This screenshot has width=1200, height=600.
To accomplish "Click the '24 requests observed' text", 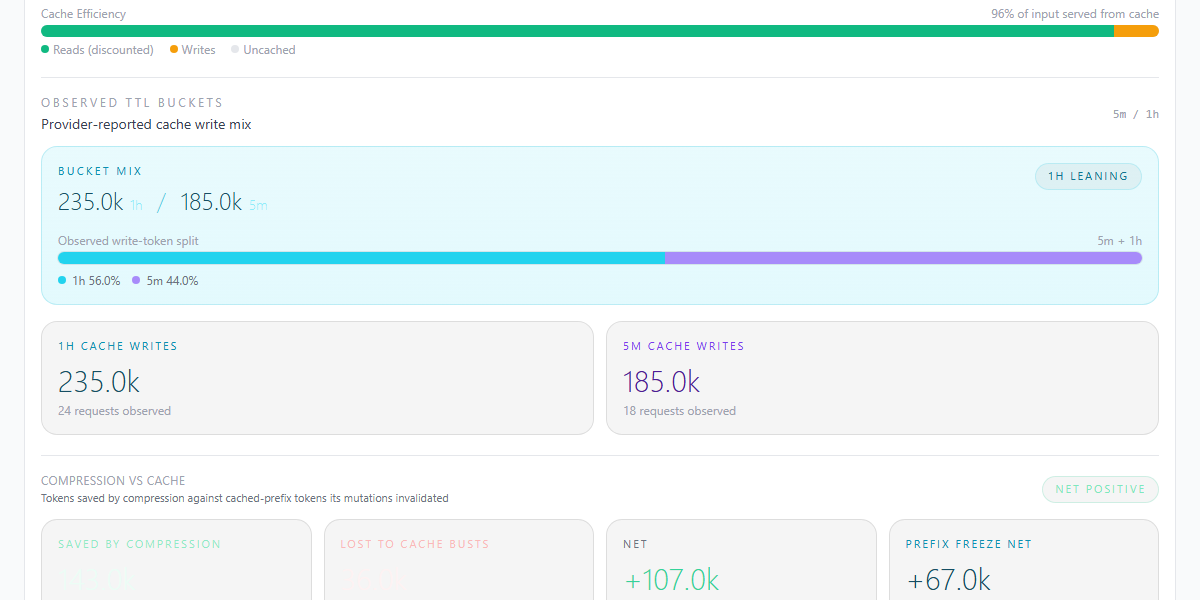I will click(x=114, y=411).
